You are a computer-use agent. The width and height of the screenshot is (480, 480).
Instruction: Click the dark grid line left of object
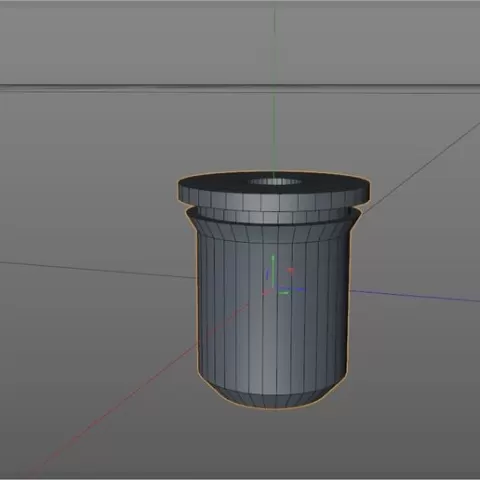(x=98, y=270)
